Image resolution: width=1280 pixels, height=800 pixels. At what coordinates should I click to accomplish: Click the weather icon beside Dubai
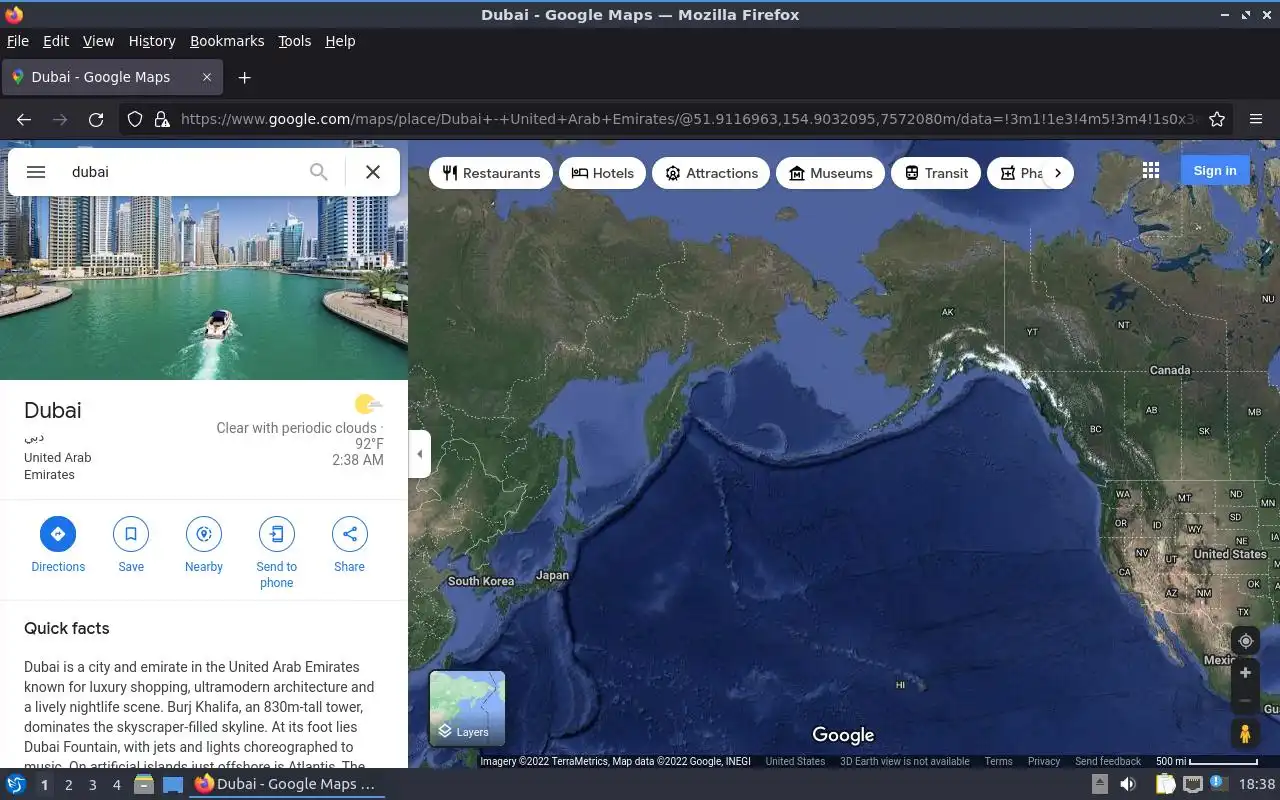point(368,404)
